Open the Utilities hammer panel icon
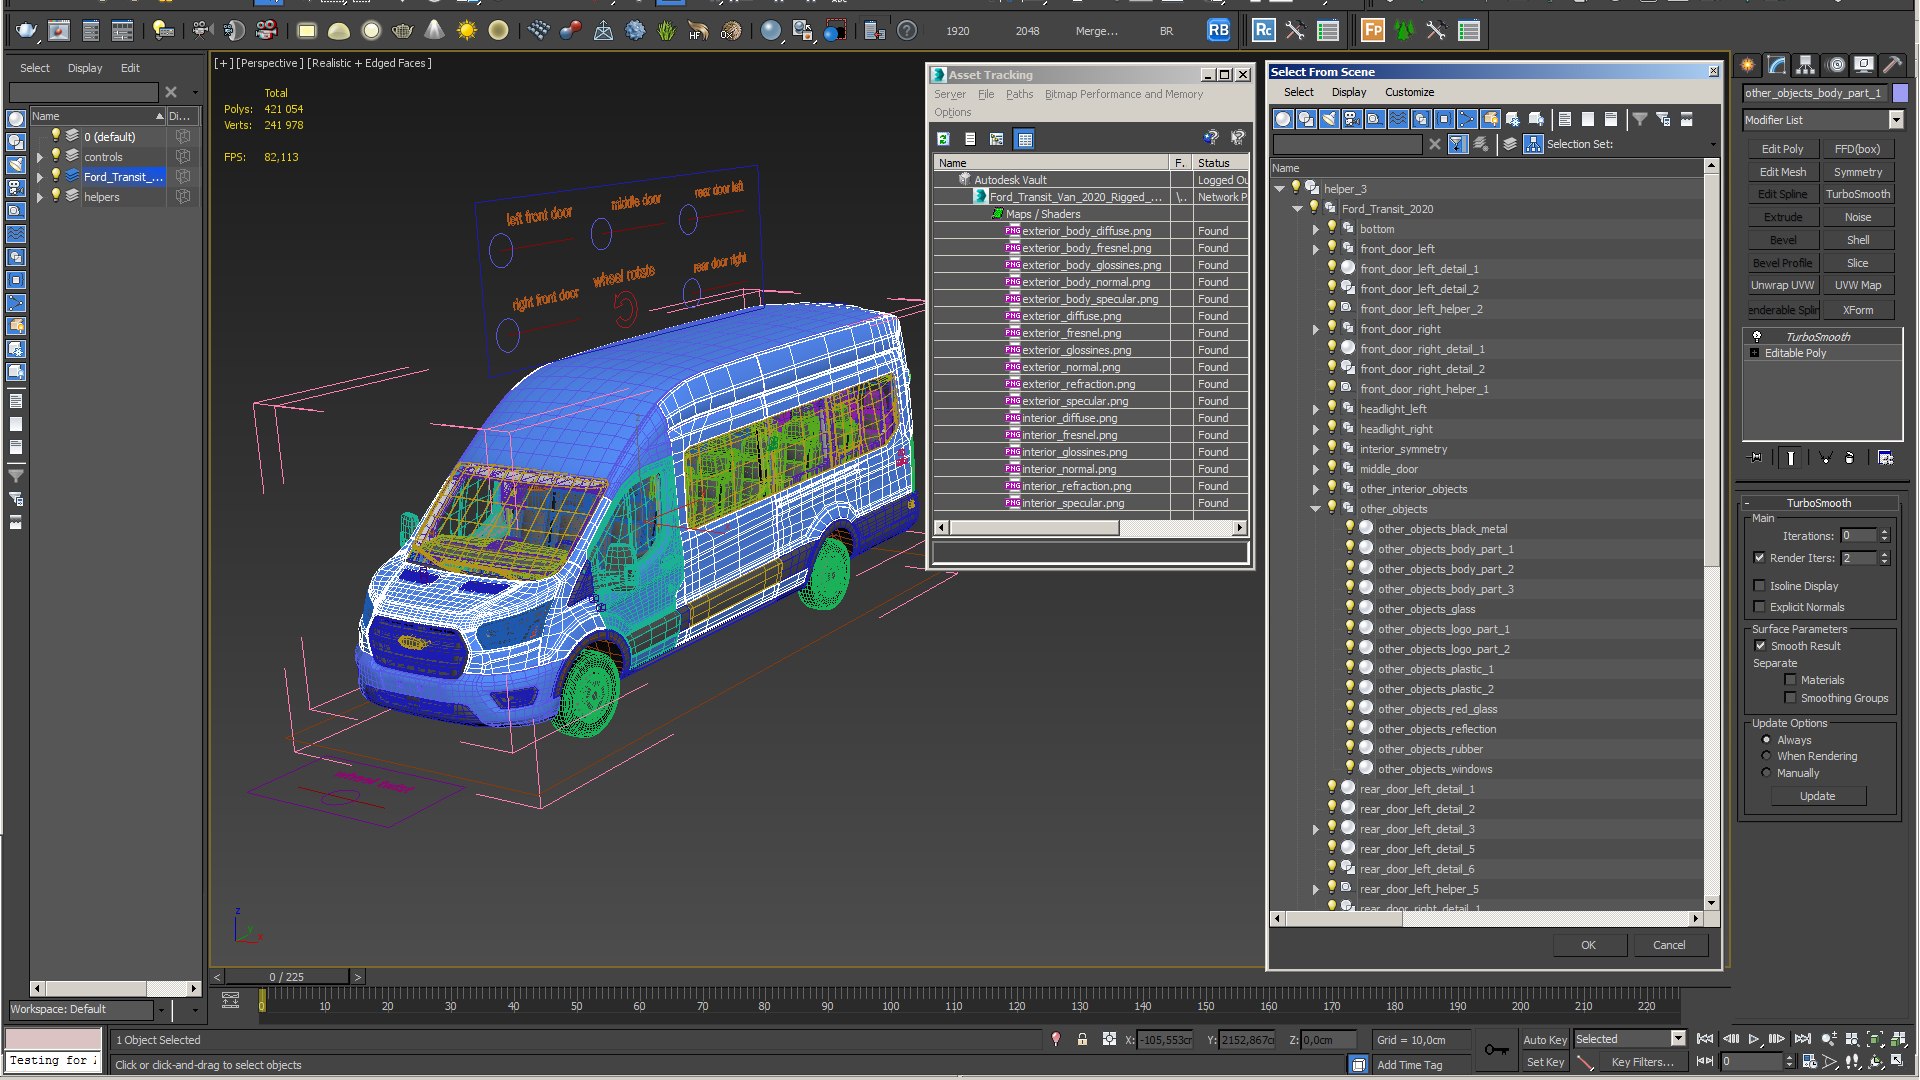 [x=1892, y=65]
